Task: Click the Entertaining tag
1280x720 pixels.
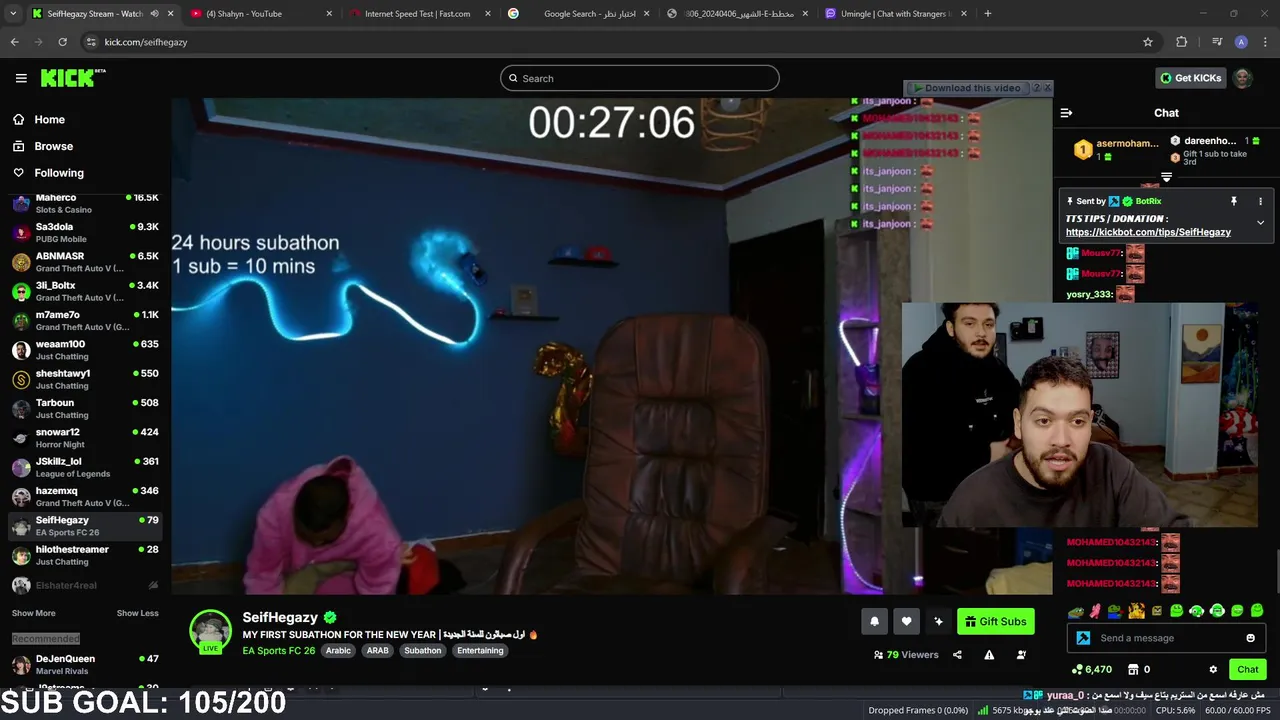Action: (480, 651)
